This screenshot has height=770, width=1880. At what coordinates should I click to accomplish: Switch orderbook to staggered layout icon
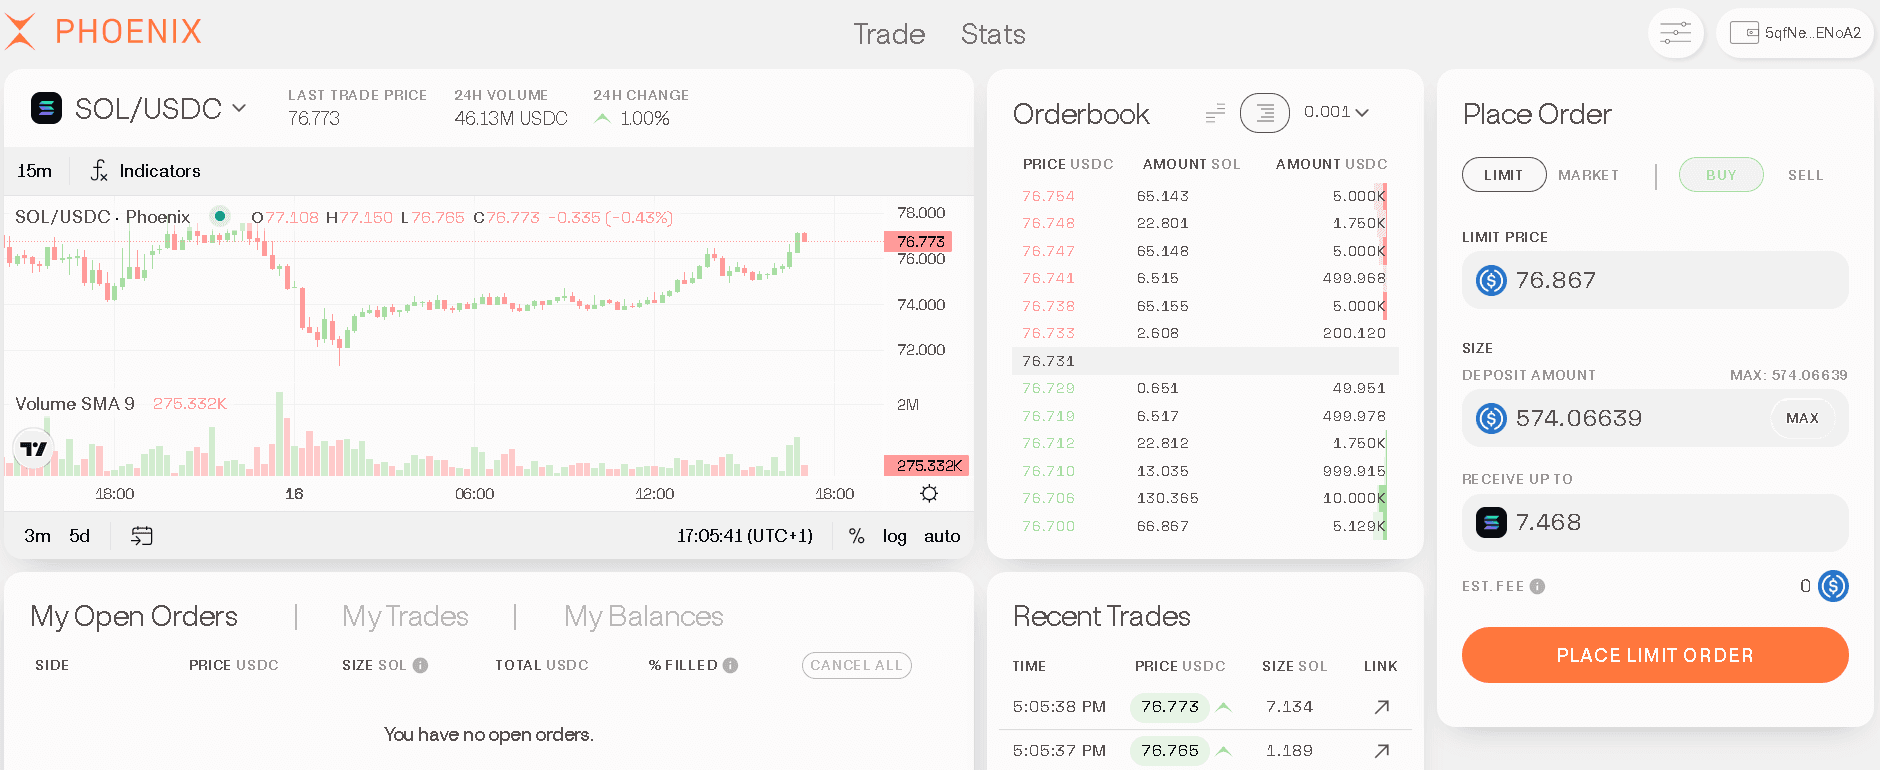(1215, 113)
